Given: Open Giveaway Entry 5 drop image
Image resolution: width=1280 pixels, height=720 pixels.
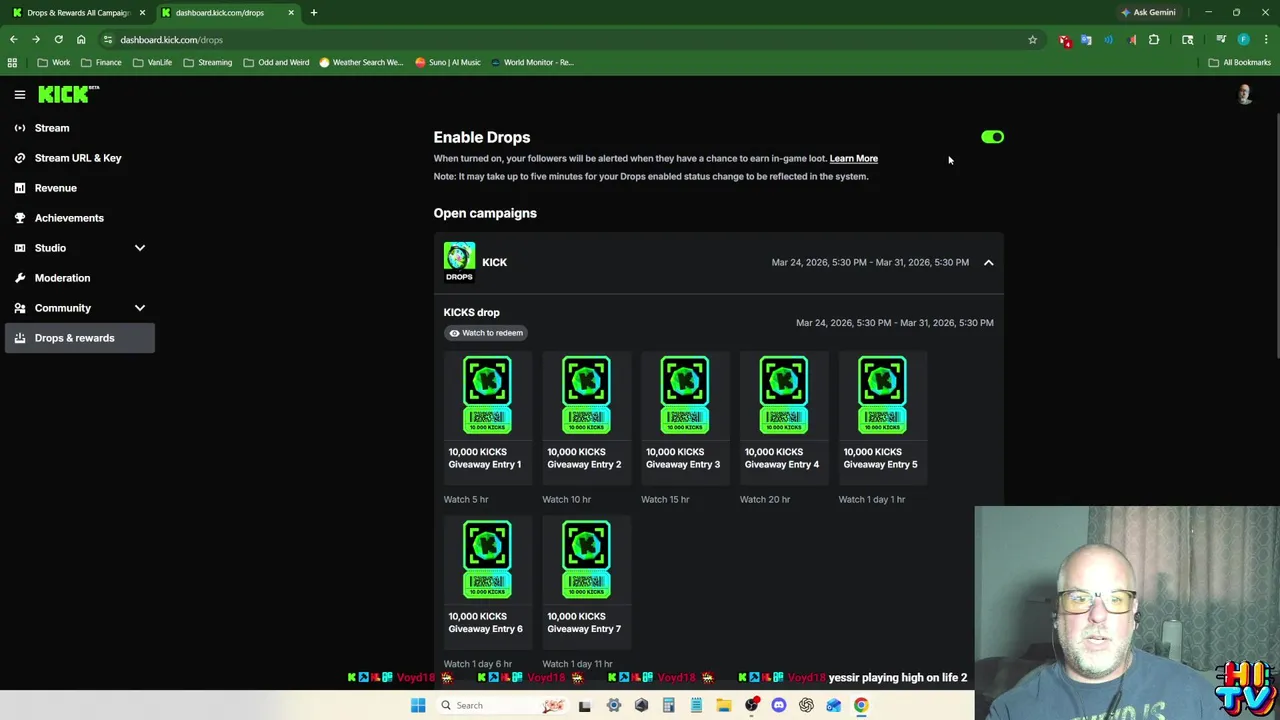Looking at the screenshot, I should click(882, 395).
